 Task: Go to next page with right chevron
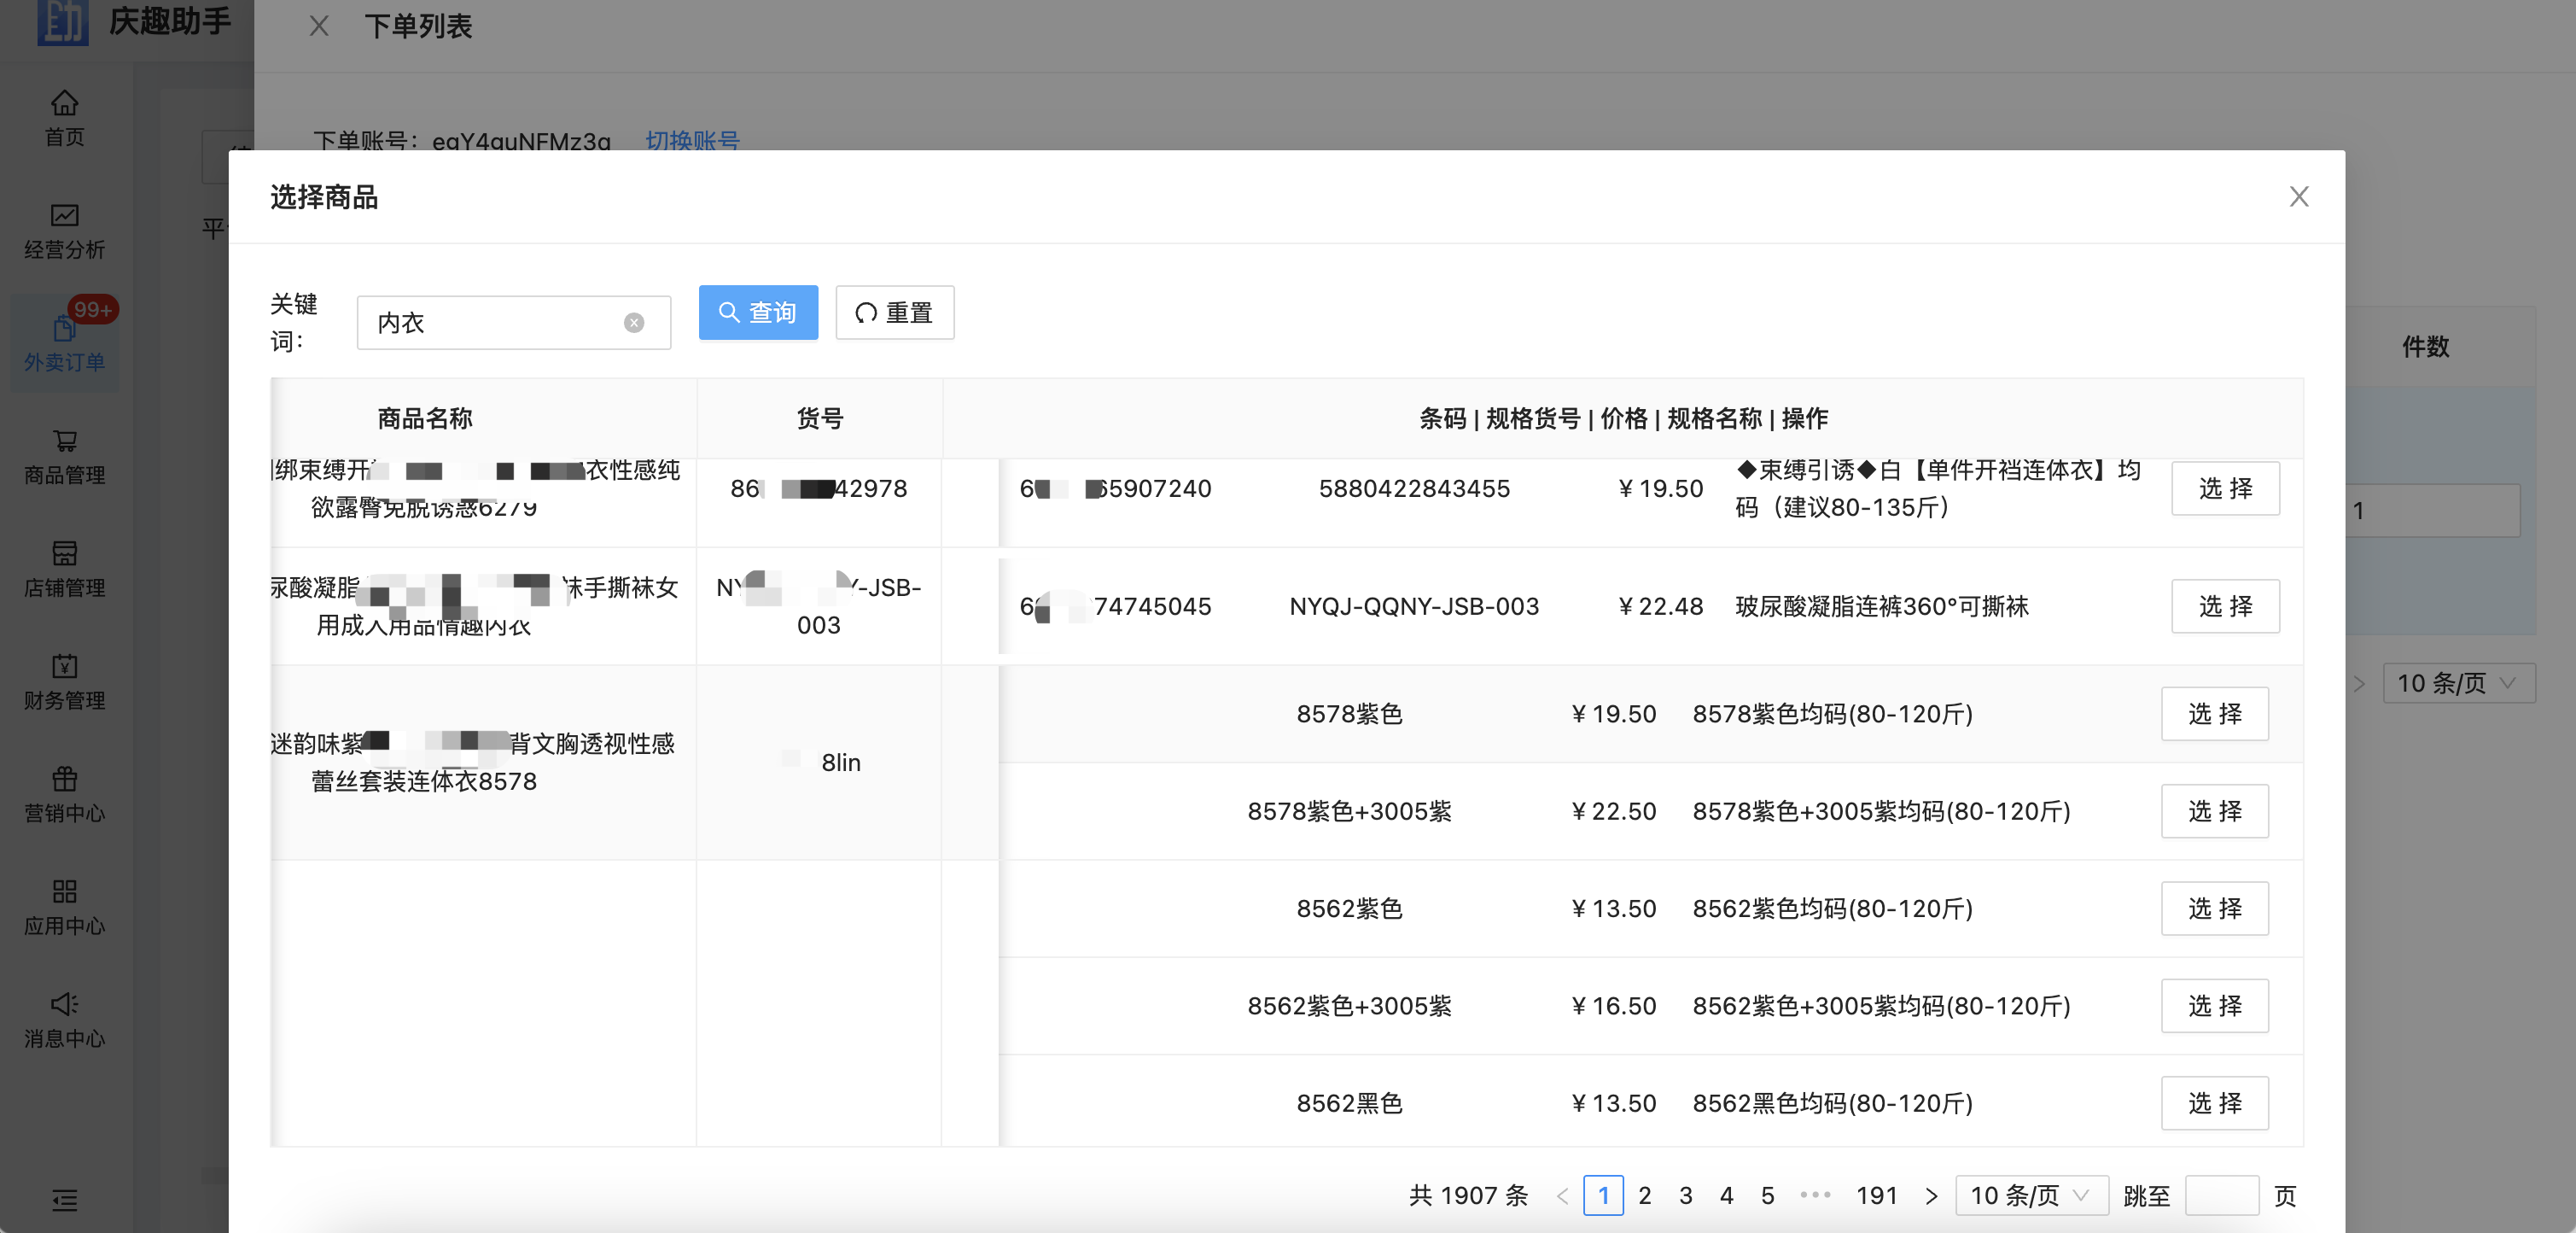(1931, 1196)
